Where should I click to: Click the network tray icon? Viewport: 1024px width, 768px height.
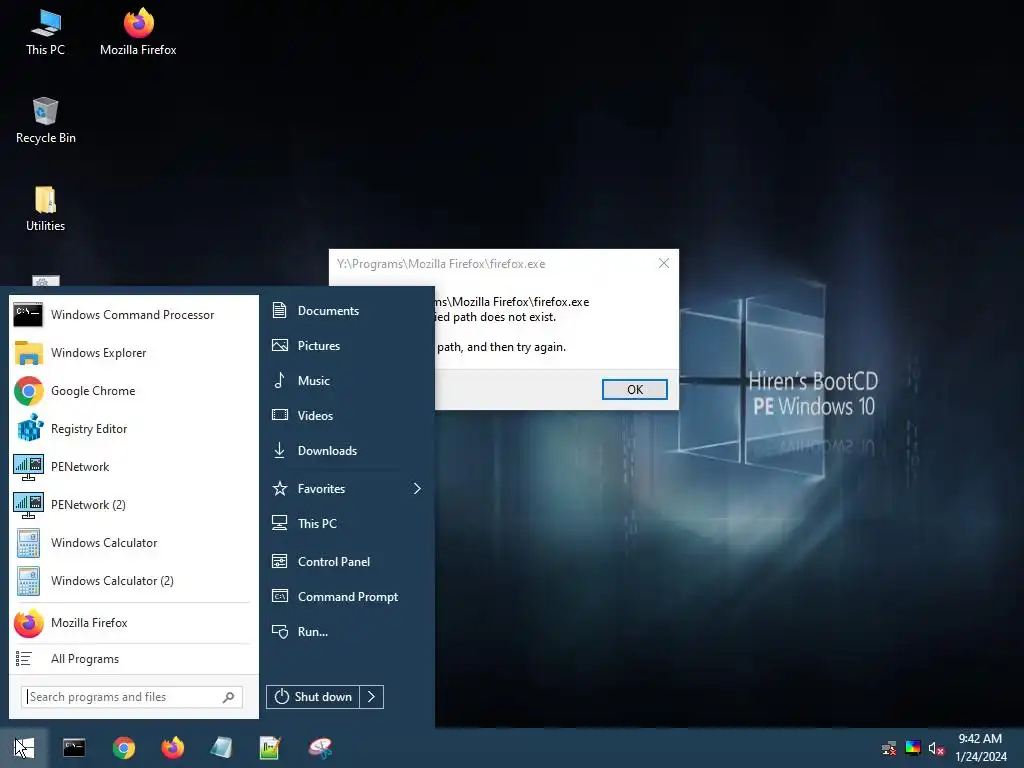pos(889,748)
